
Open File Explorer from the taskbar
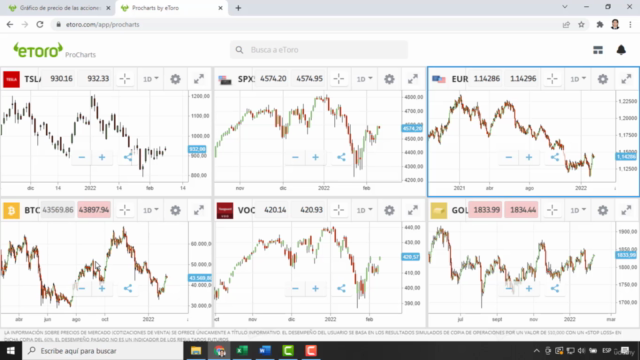(x=196, y=351)
